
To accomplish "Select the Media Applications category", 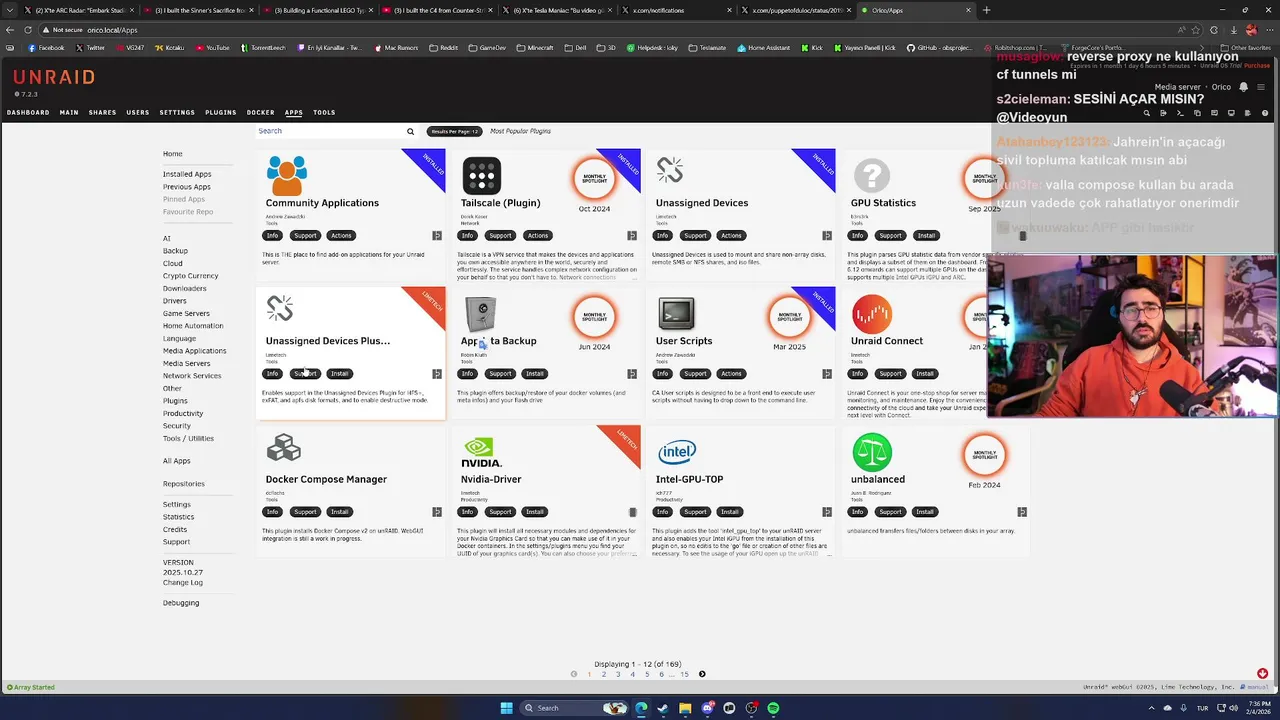I will coord(194,351).
